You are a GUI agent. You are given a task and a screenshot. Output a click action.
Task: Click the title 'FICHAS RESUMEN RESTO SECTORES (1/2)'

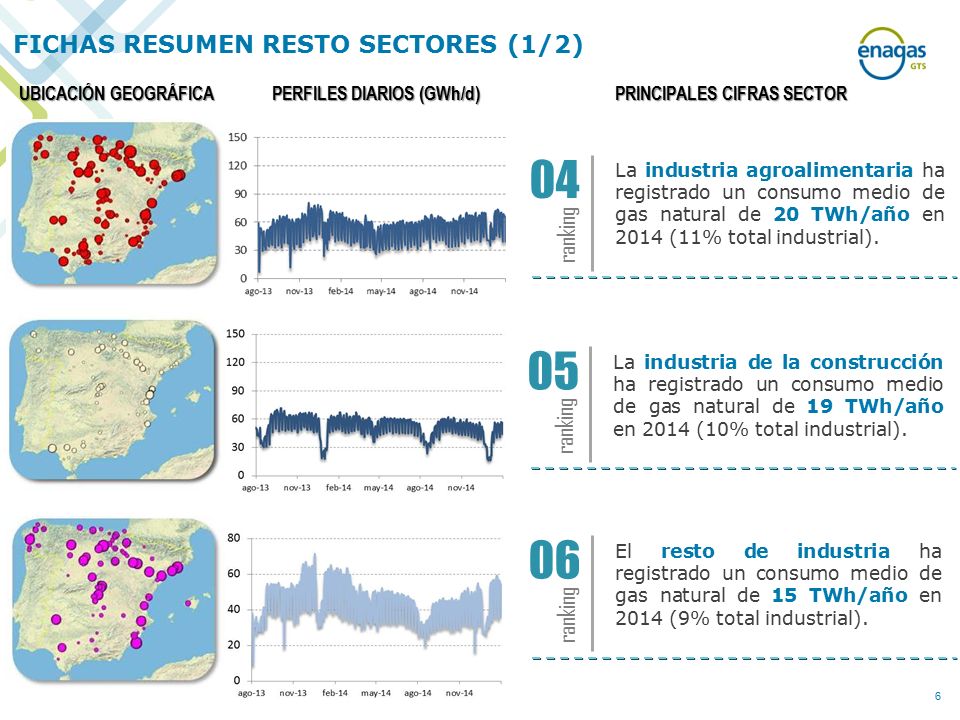(x=298, y=44)
